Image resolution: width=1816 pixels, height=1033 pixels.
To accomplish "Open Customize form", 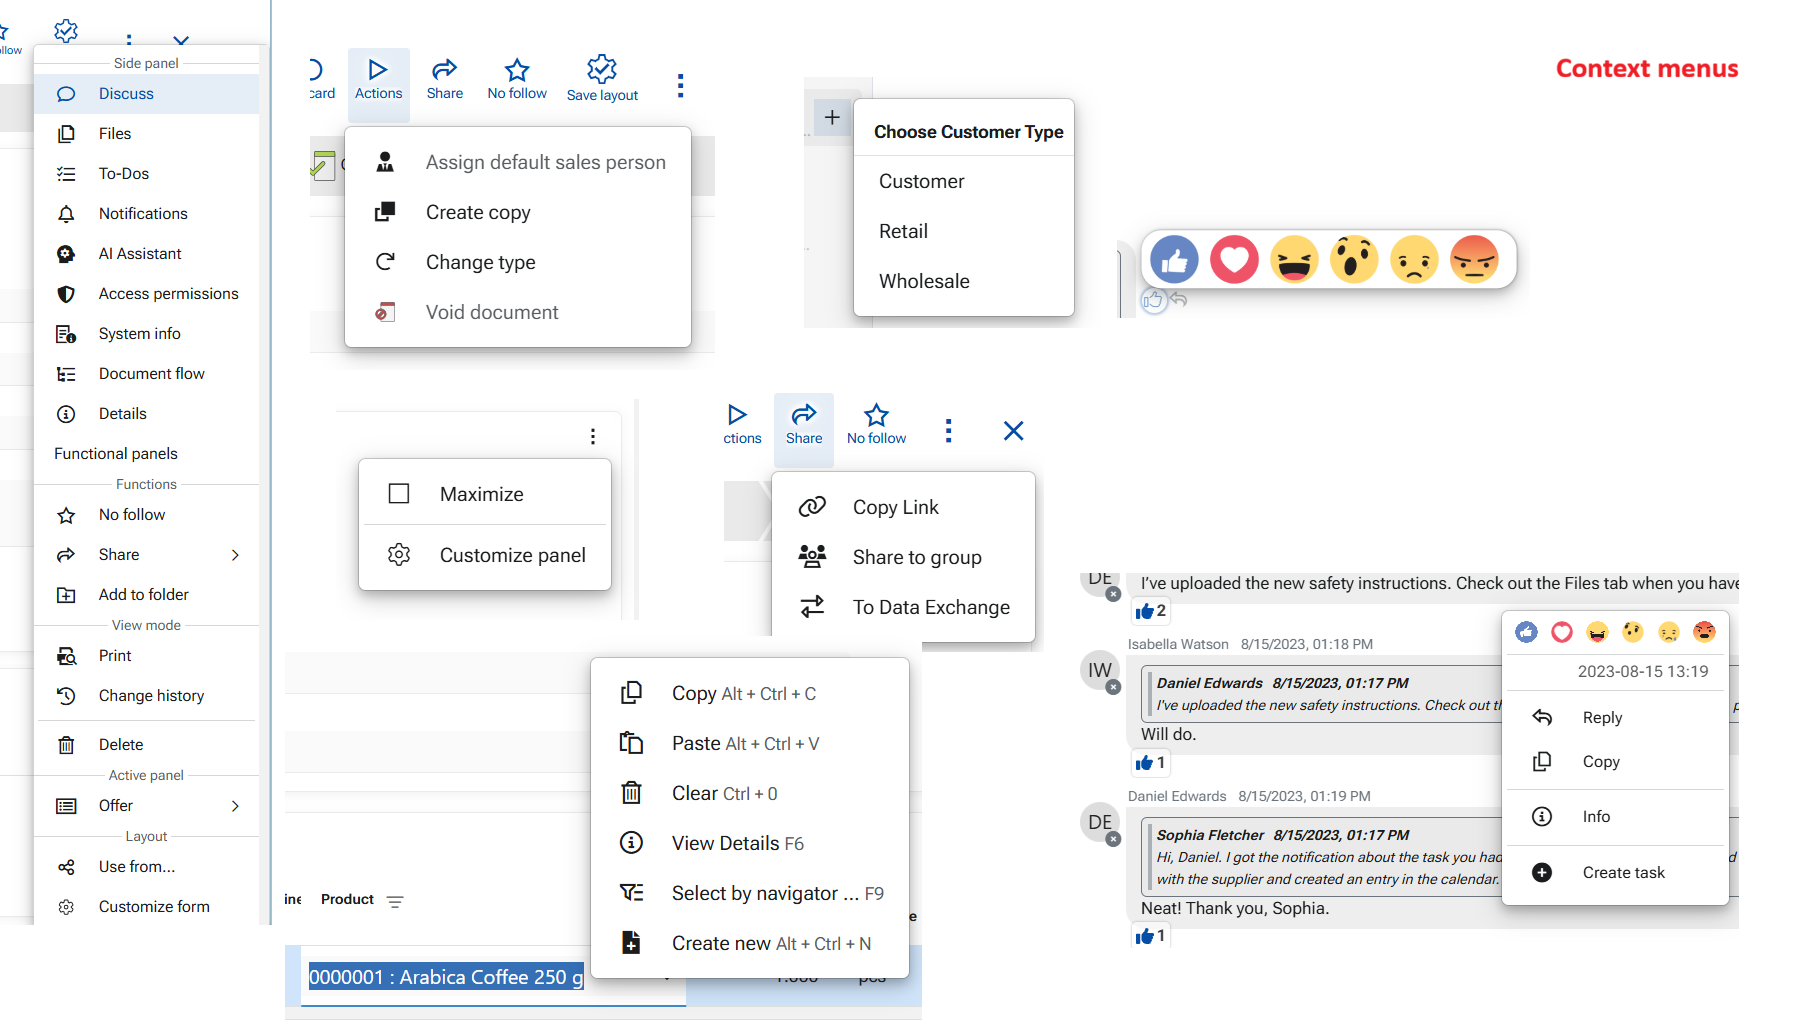I will point(146,907).
